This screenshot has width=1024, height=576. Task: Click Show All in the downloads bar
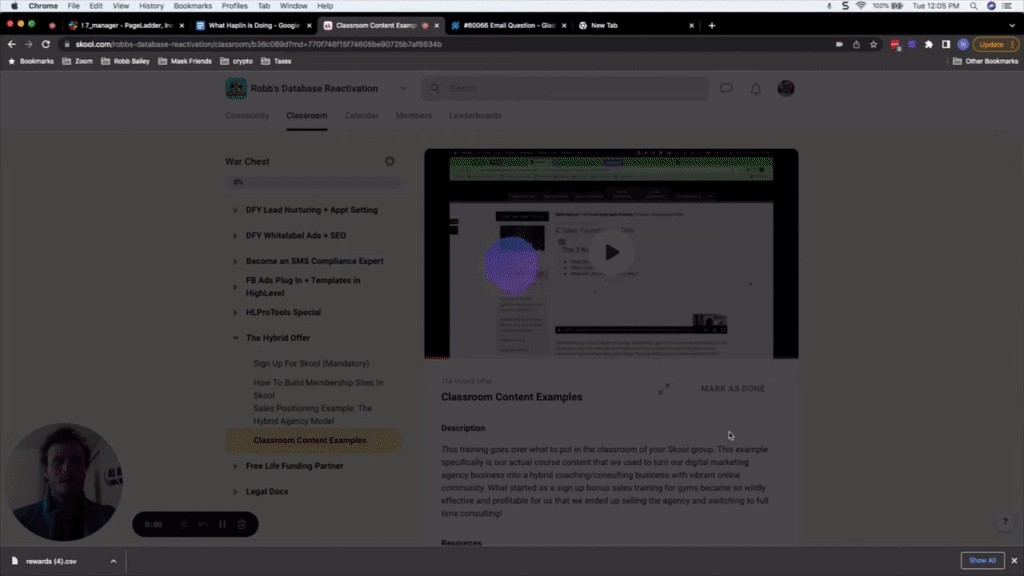[981, 560]
